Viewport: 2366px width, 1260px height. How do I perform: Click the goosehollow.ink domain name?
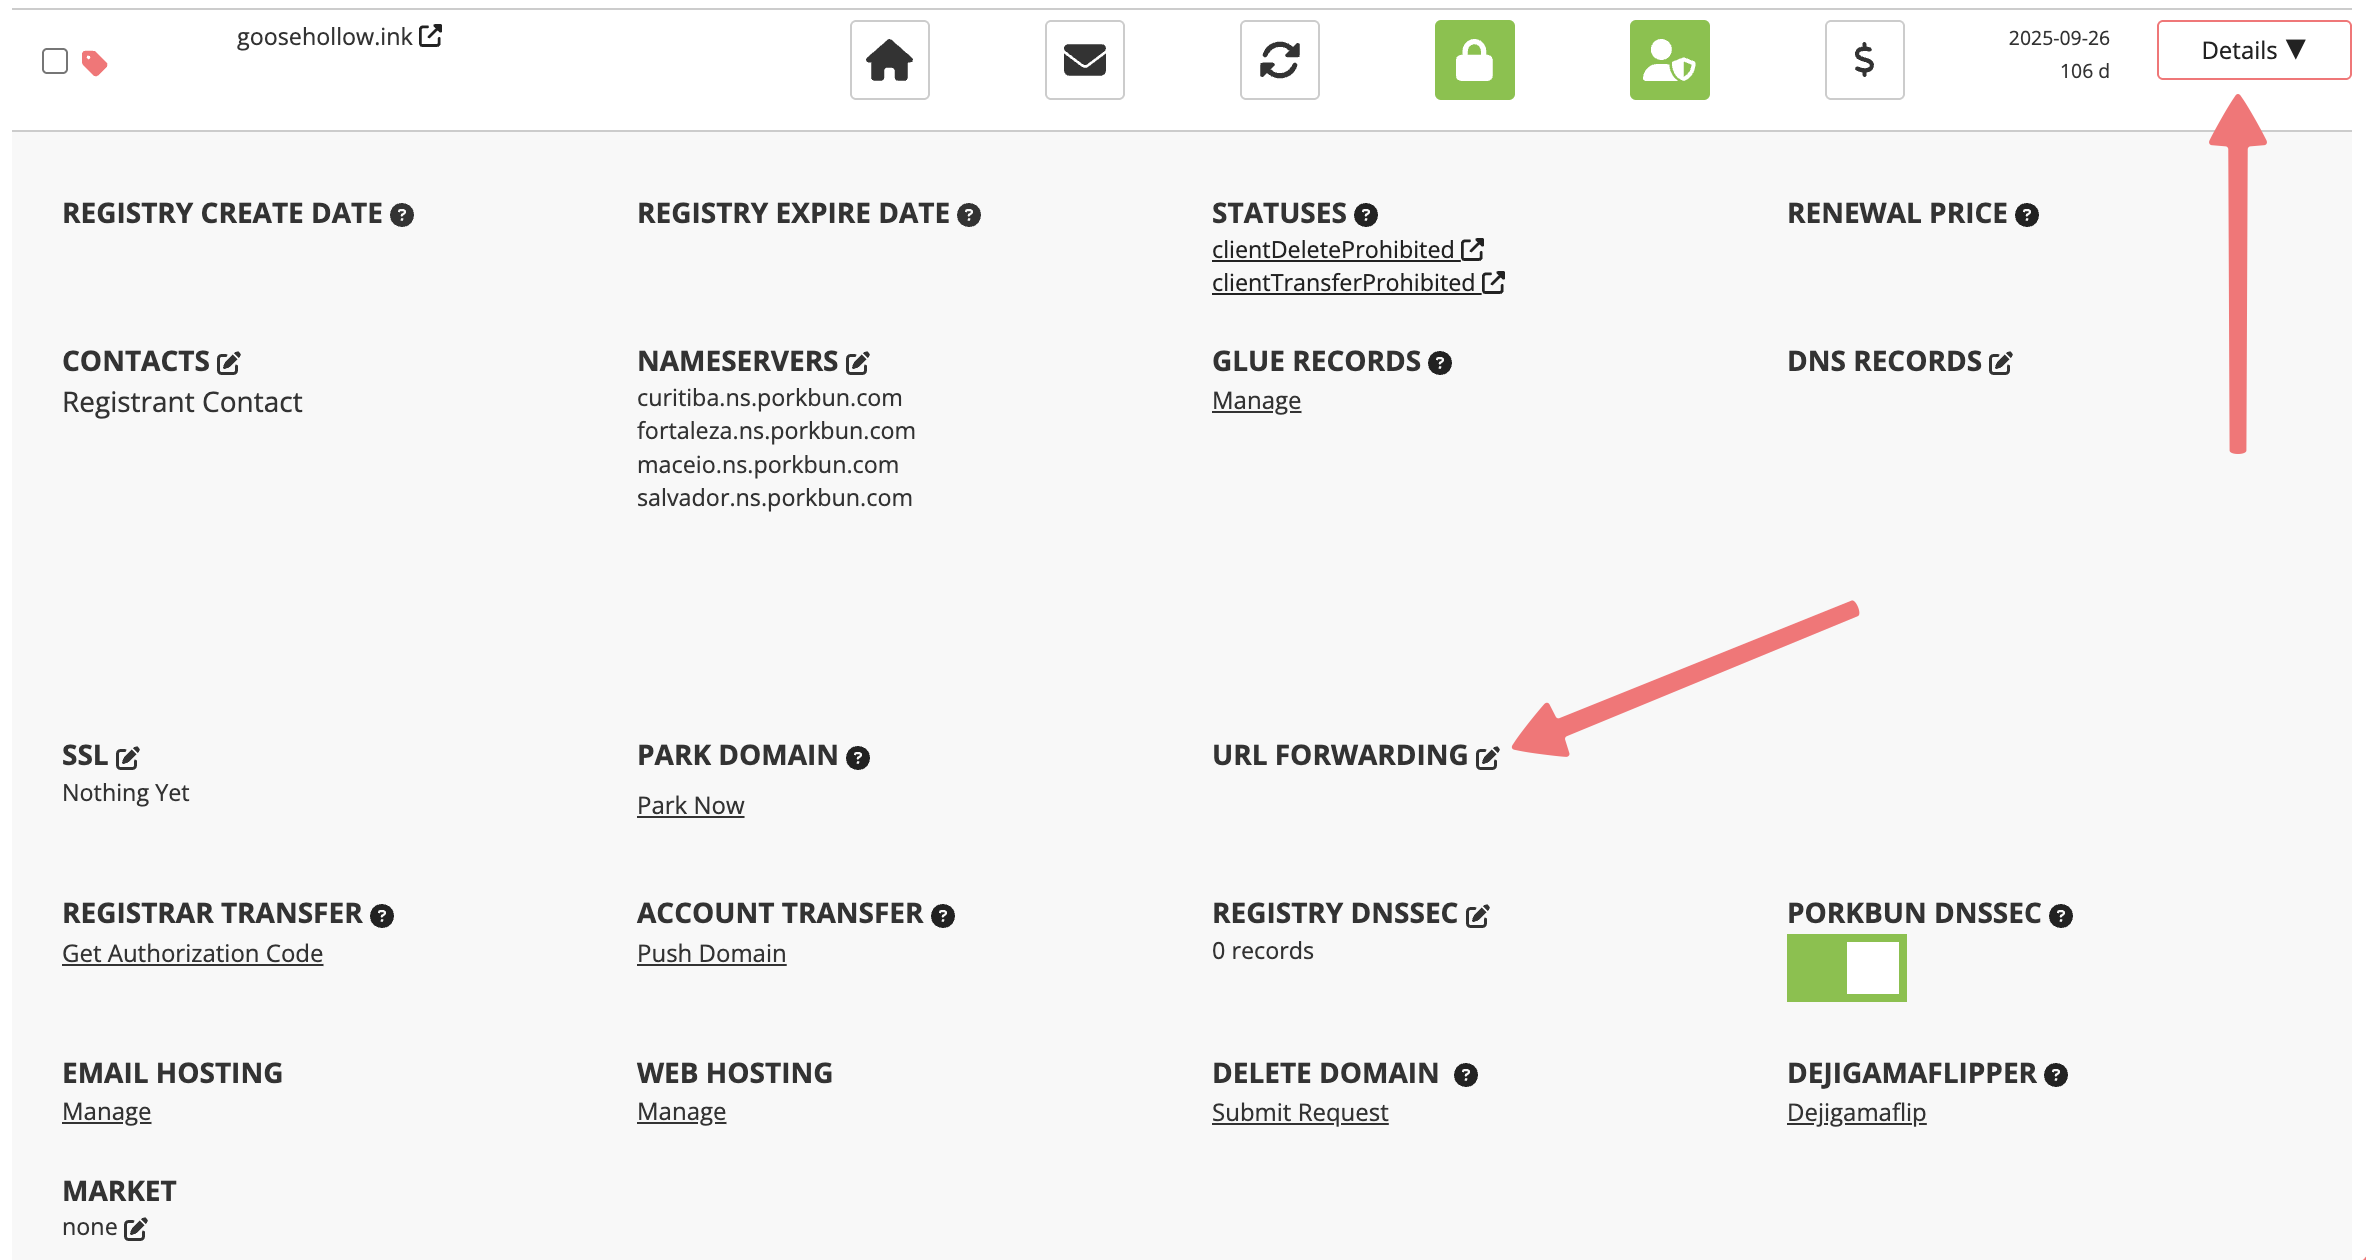(x=324, y=37)
